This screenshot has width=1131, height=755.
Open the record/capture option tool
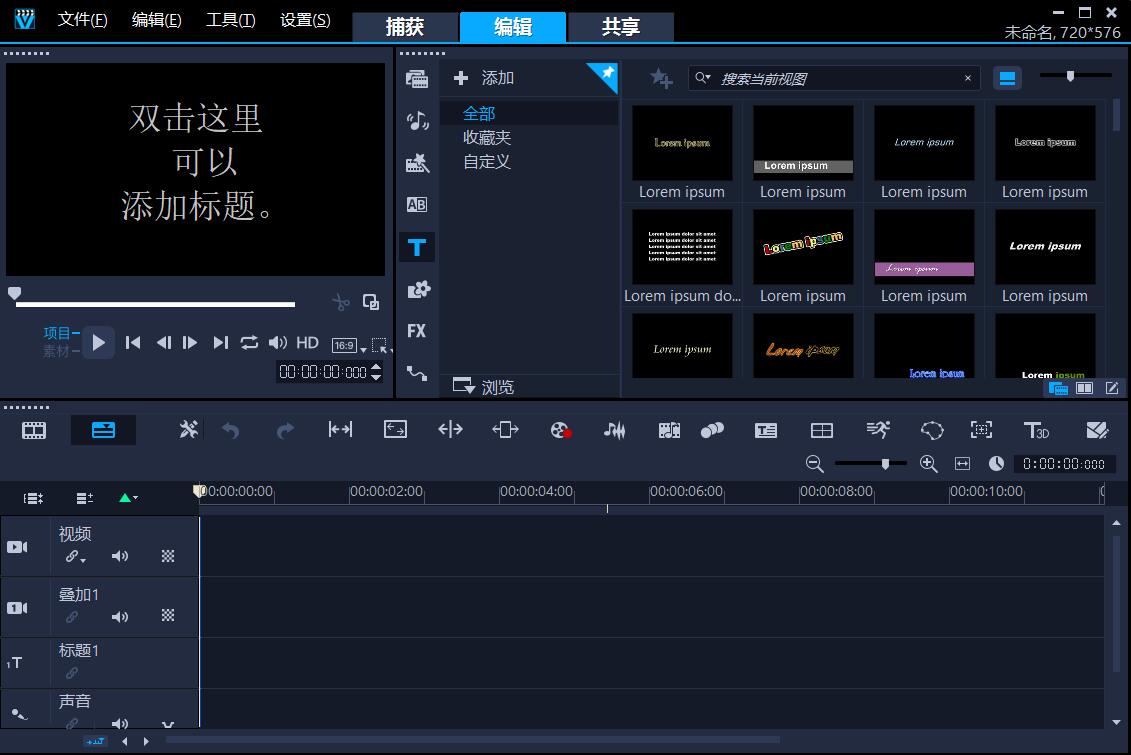pyautogui.click(x=560, y=430)
